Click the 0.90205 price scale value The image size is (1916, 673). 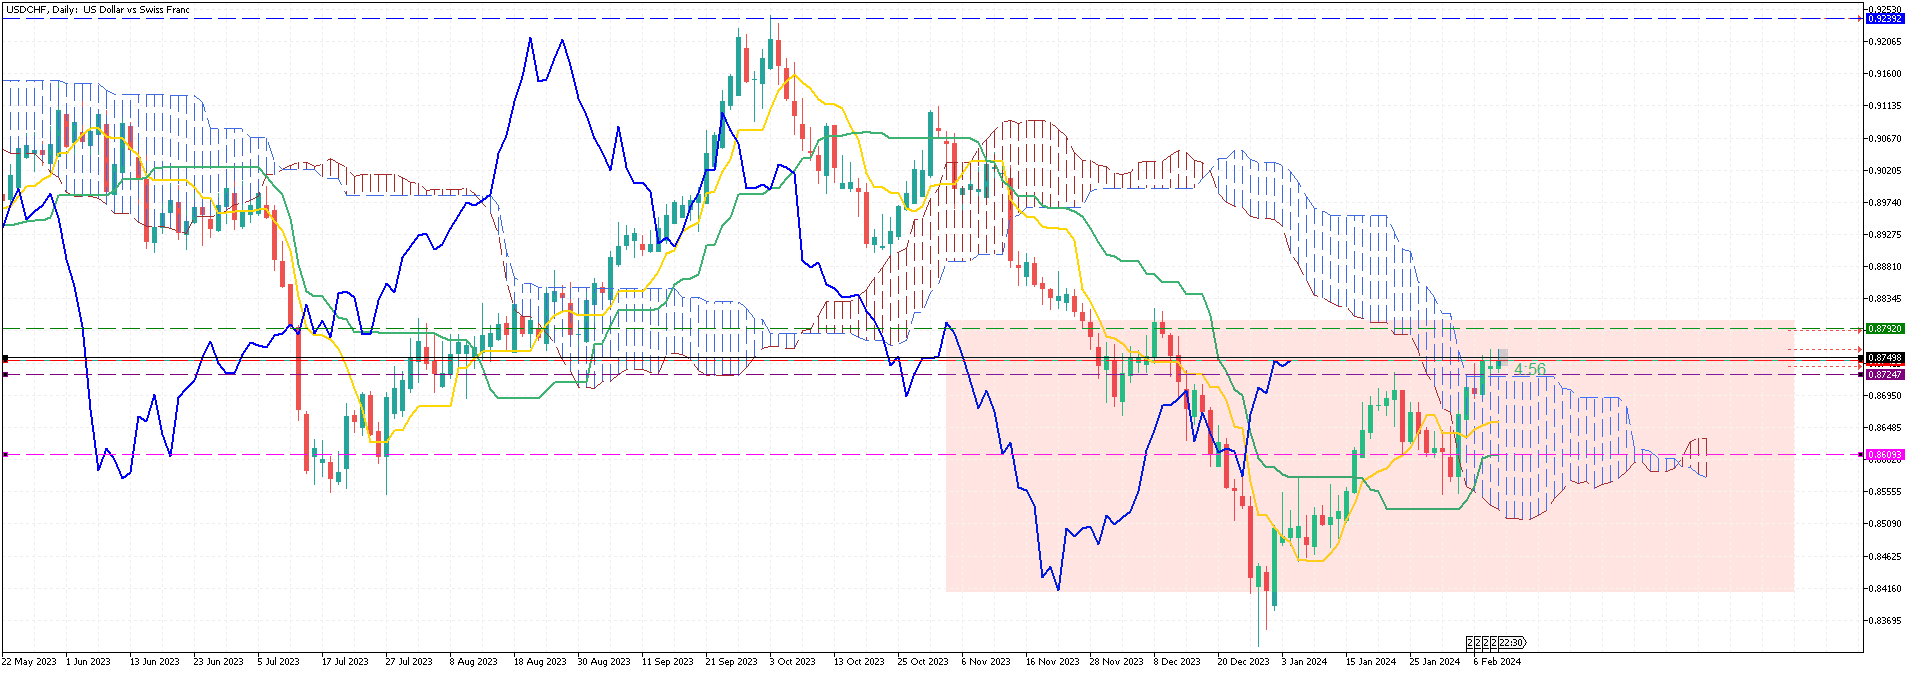[x=1887, y=170]
